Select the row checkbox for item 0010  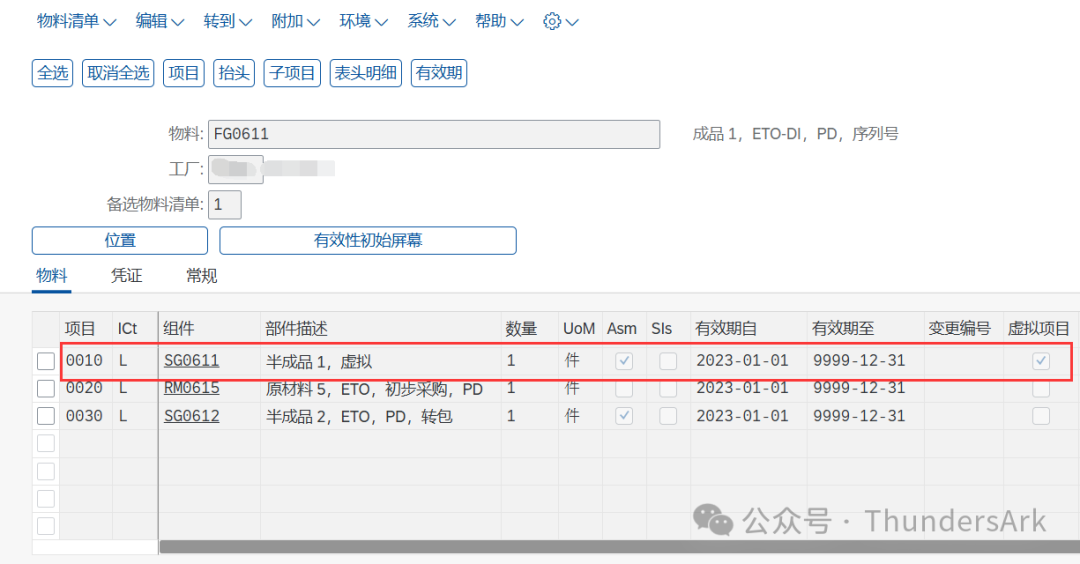coord(46,361)
